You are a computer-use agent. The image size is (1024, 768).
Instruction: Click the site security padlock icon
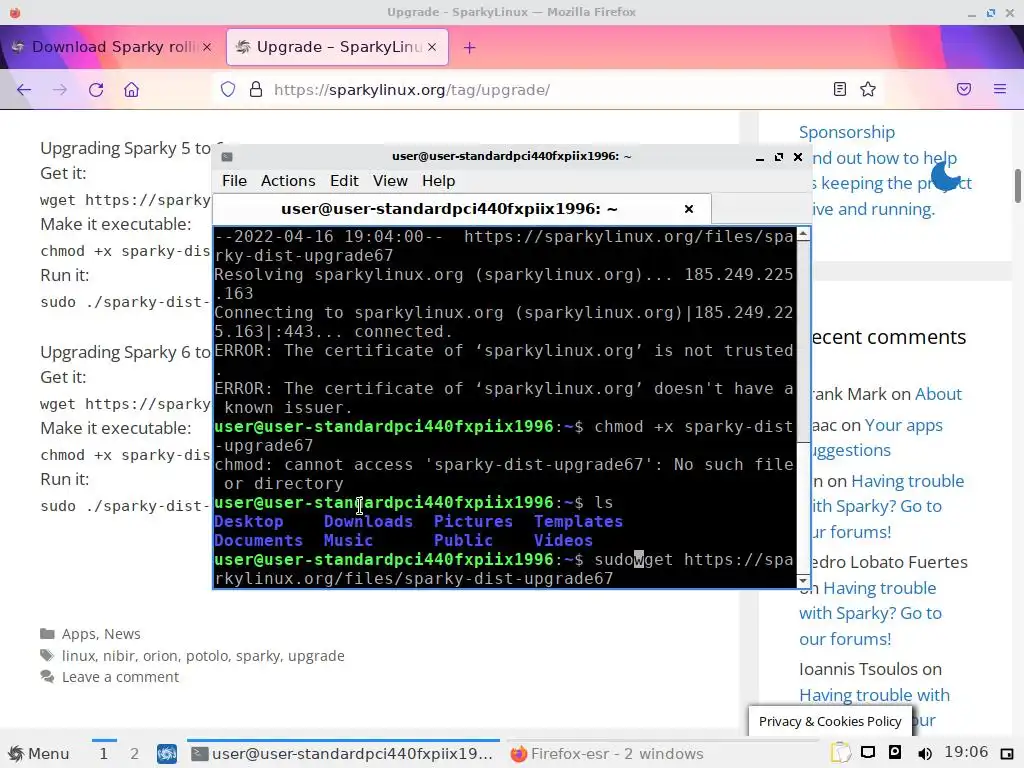pyautogui.click(x=256, y=89)
